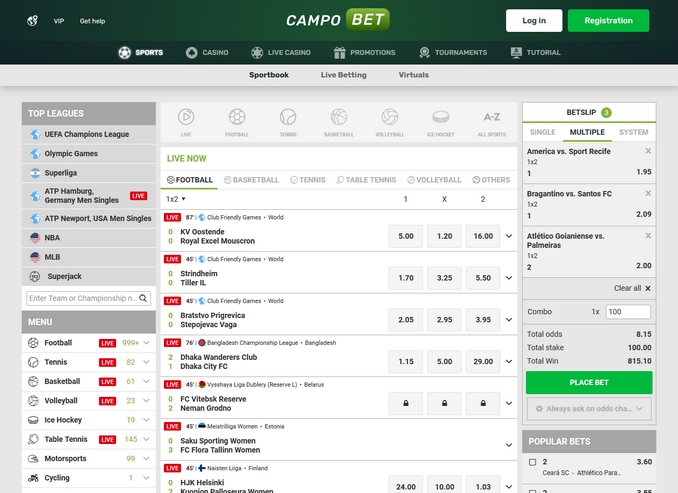Image resolution: width=678 pixels, height=493 pixels.
Task: Show live Table Tennis matches tab
Action: 366,180
